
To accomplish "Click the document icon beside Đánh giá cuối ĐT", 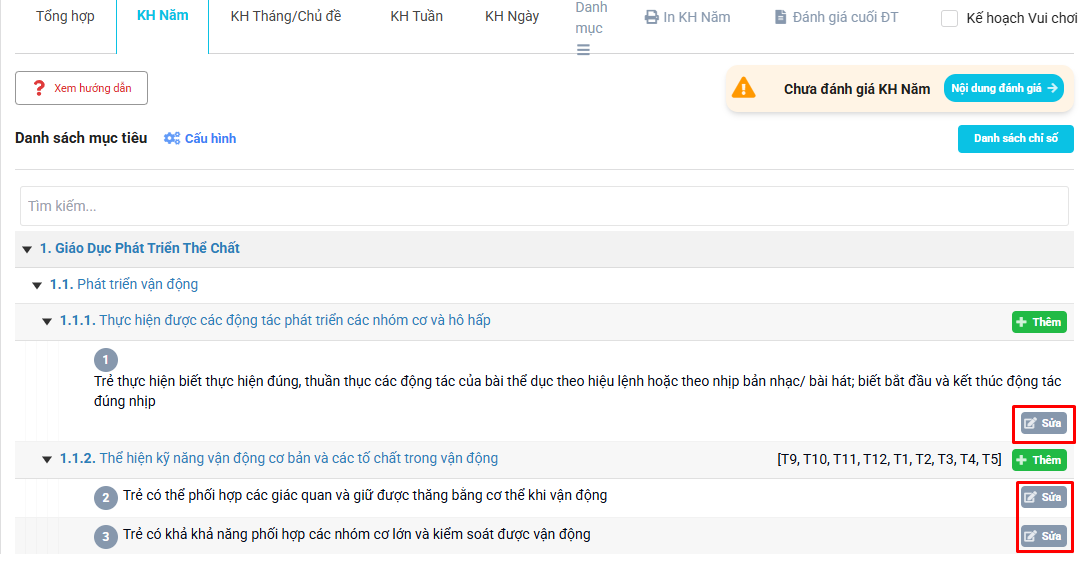I will pyautogui.click(x=781, y=17).
